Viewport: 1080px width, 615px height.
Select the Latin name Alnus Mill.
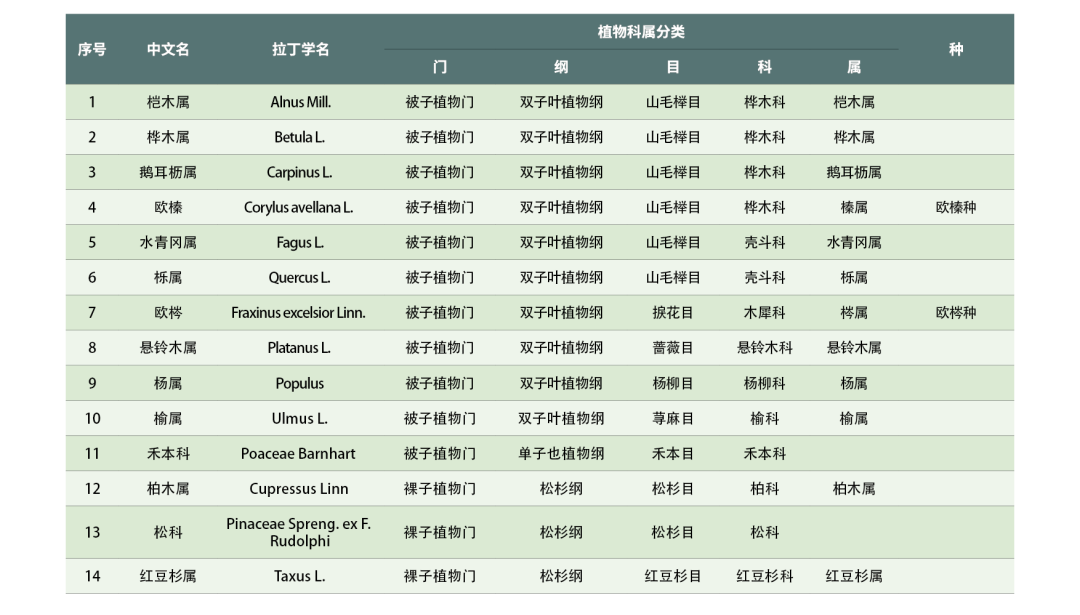coord(300,101)
